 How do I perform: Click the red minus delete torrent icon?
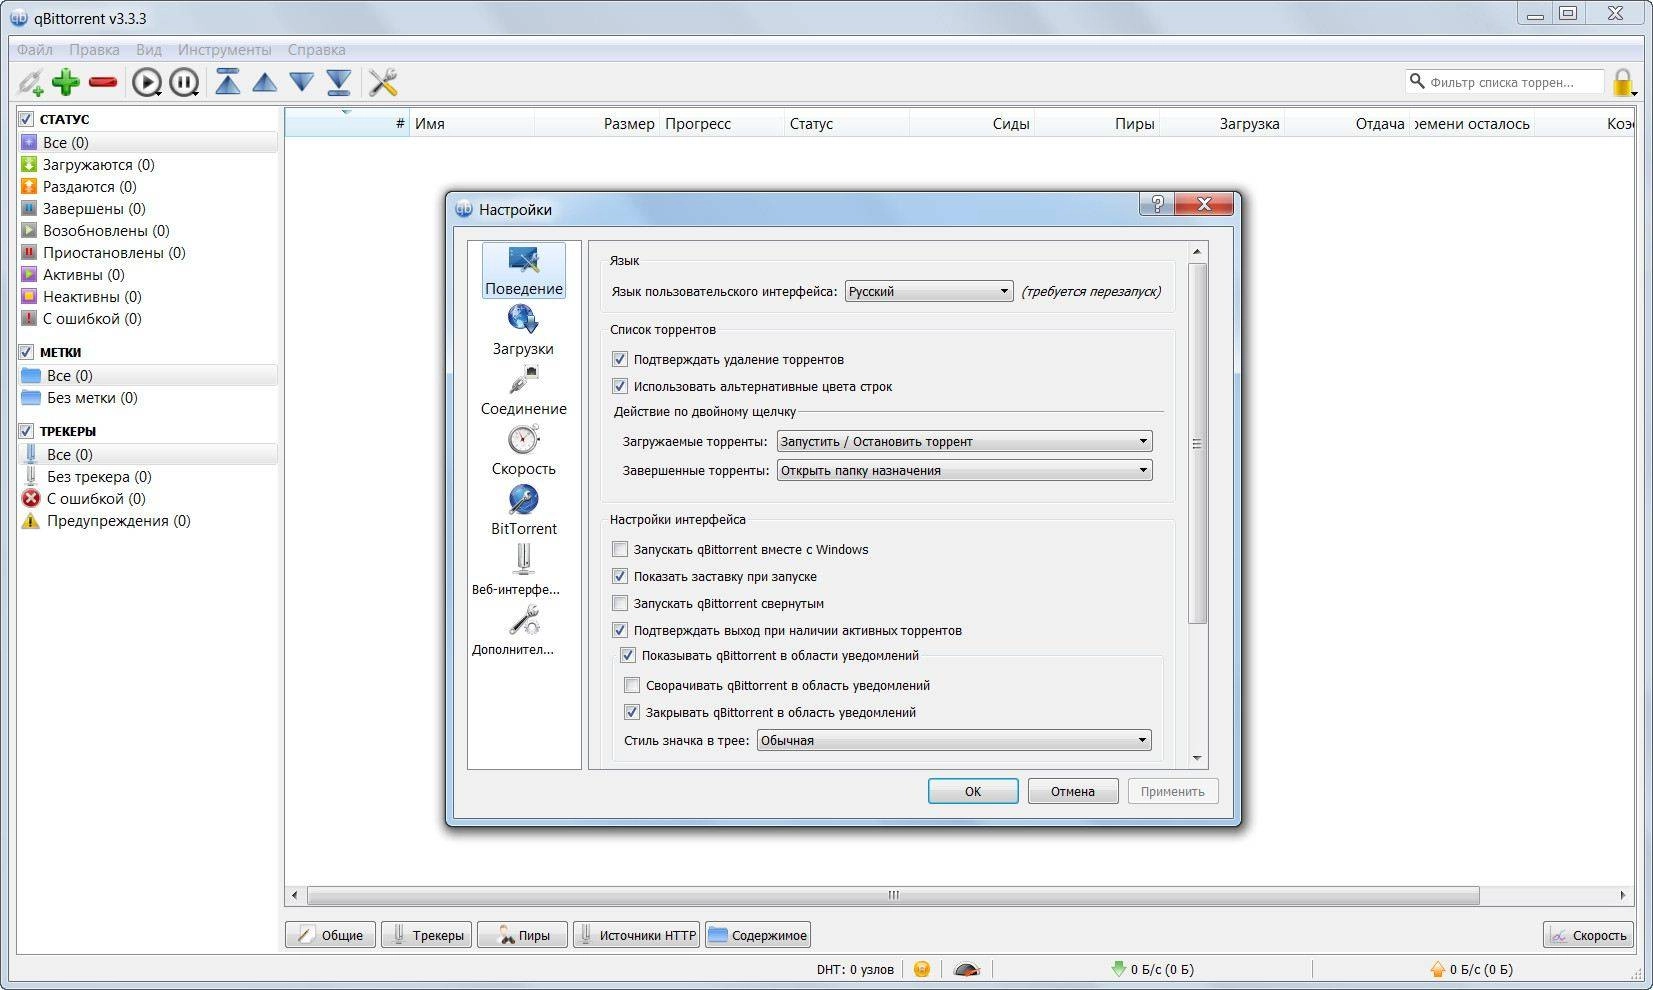click(103, 82)
